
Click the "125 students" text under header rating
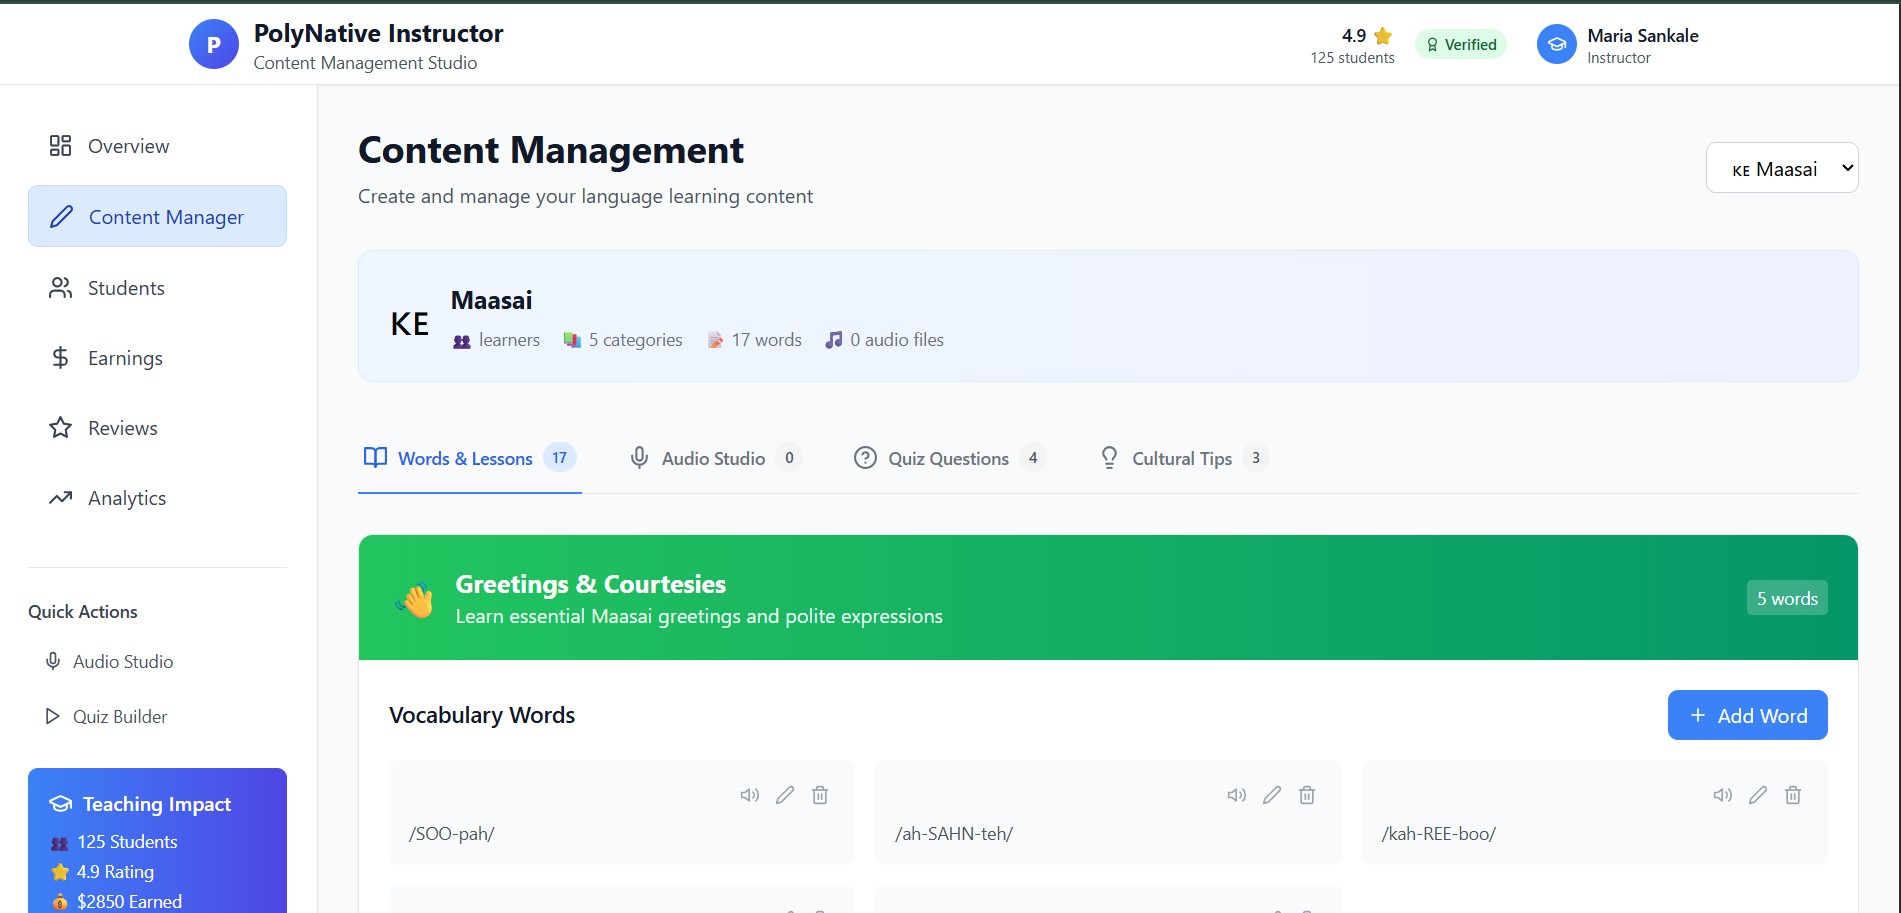tap(1352, 58)
